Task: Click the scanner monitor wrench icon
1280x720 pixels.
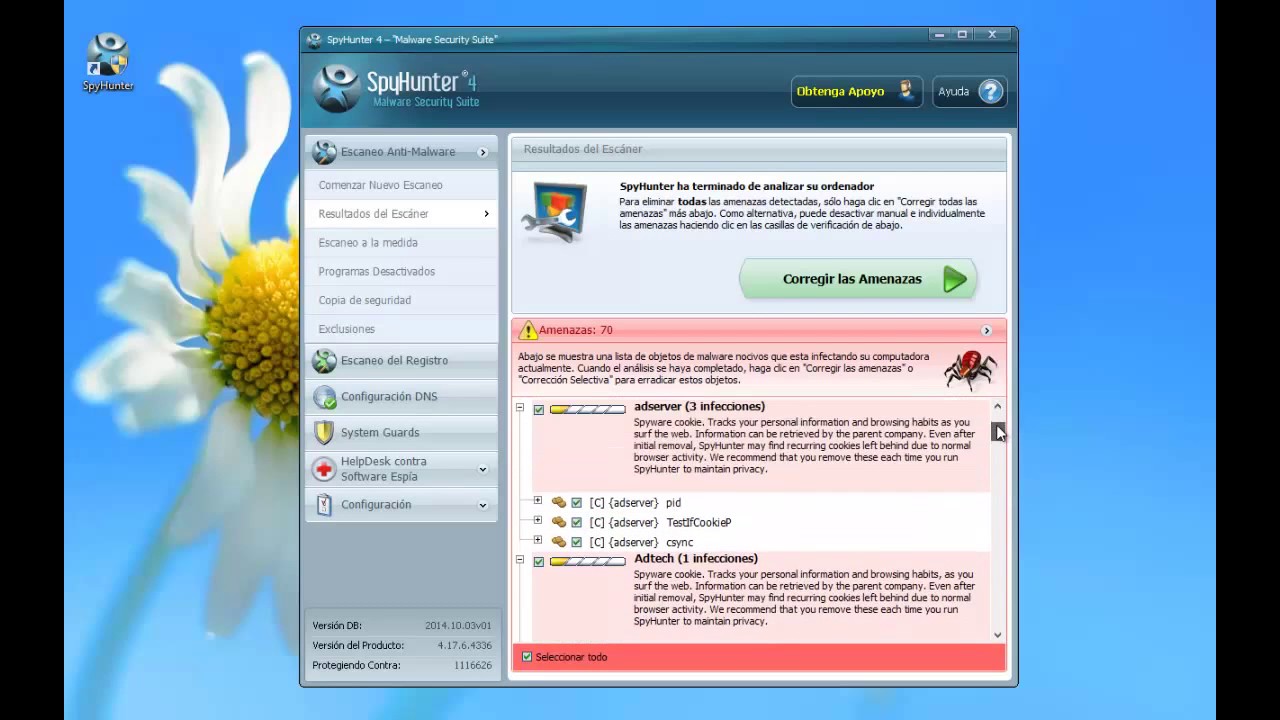Action: pyautogui.click(x=553, y=211)
